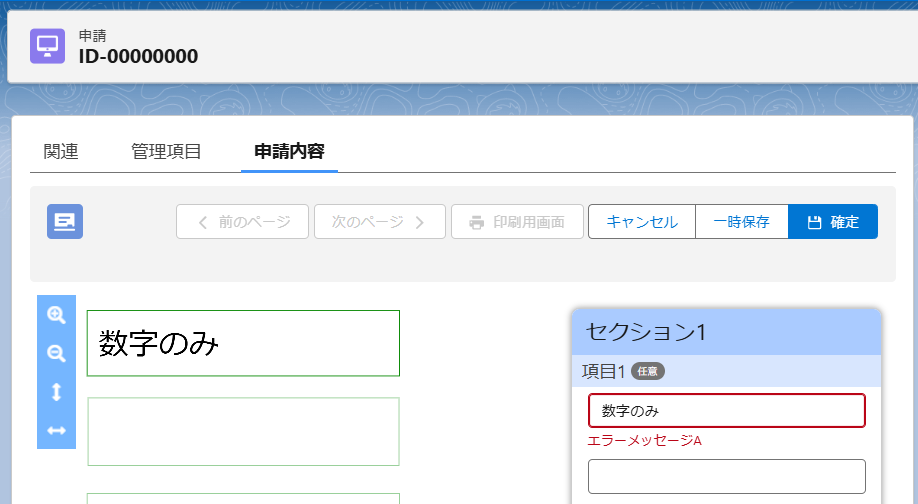
Task: Switch to the 関連 tab
Action: click(x=61, y=152)
